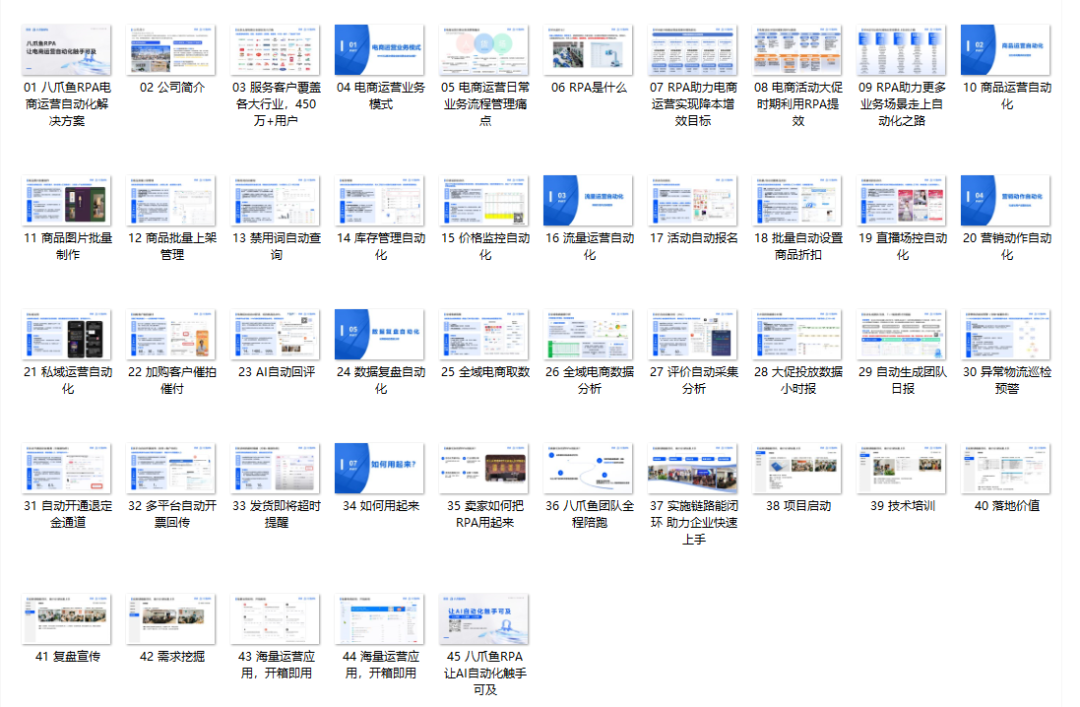Open slide 11 商品图片批量制作 thumbnail
The width and height of the screenshot is (1080, 707).
point(67,201)
